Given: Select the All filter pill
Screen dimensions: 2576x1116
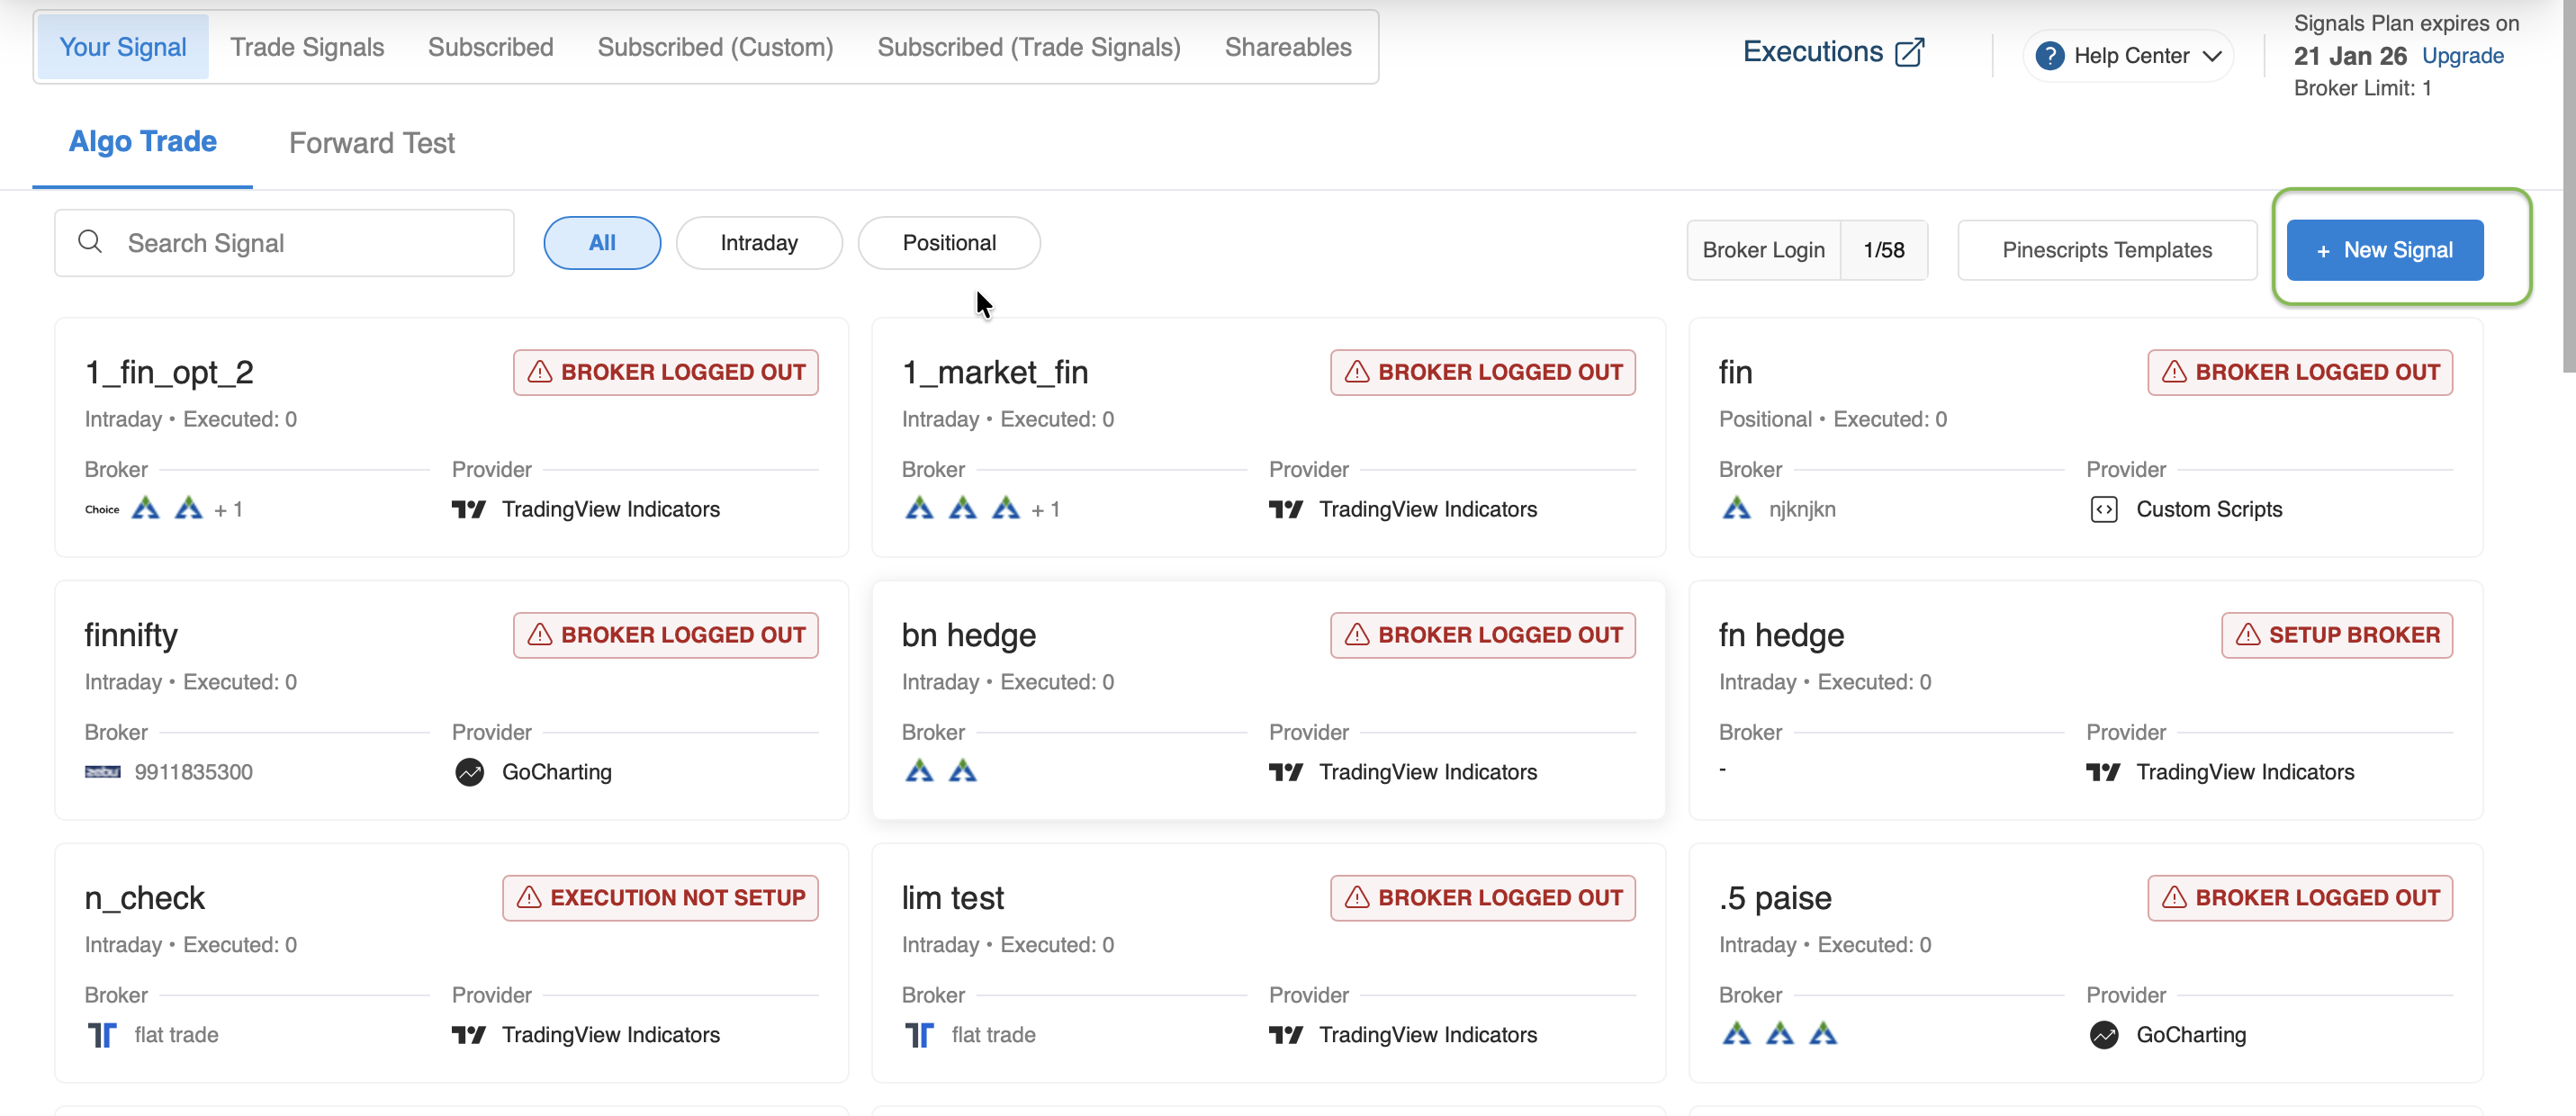Looking at the screenshot, I should point(602,243).
